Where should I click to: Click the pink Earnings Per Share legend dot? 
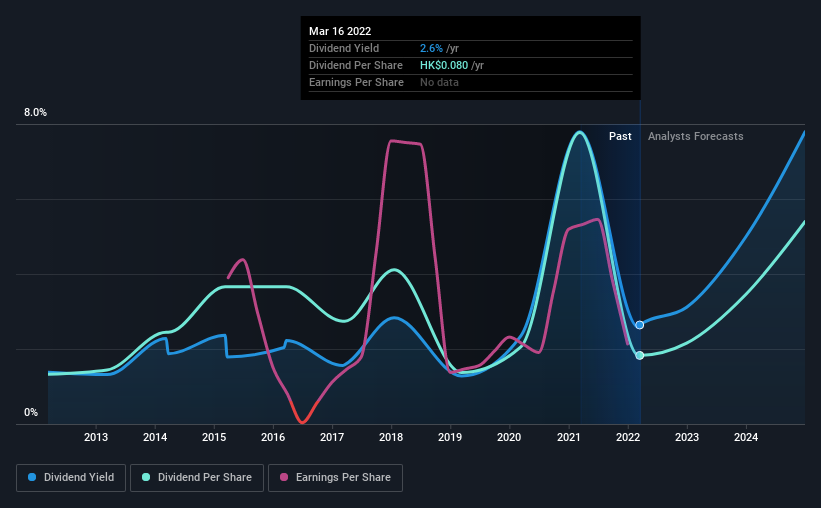pyautogui.click(x=284, y=477)
